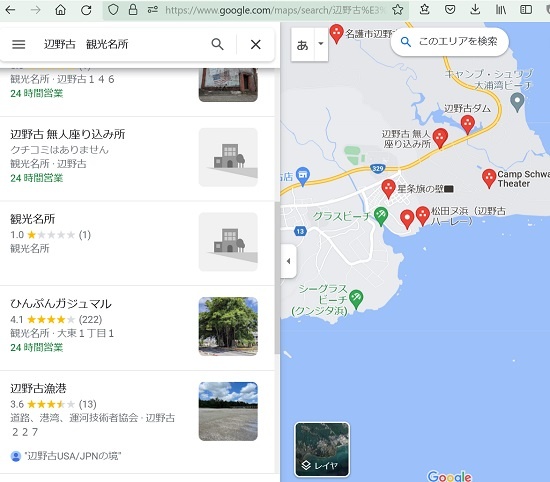Reload the page with the refresh icon

pyautogui.click(x=86, y=10)
